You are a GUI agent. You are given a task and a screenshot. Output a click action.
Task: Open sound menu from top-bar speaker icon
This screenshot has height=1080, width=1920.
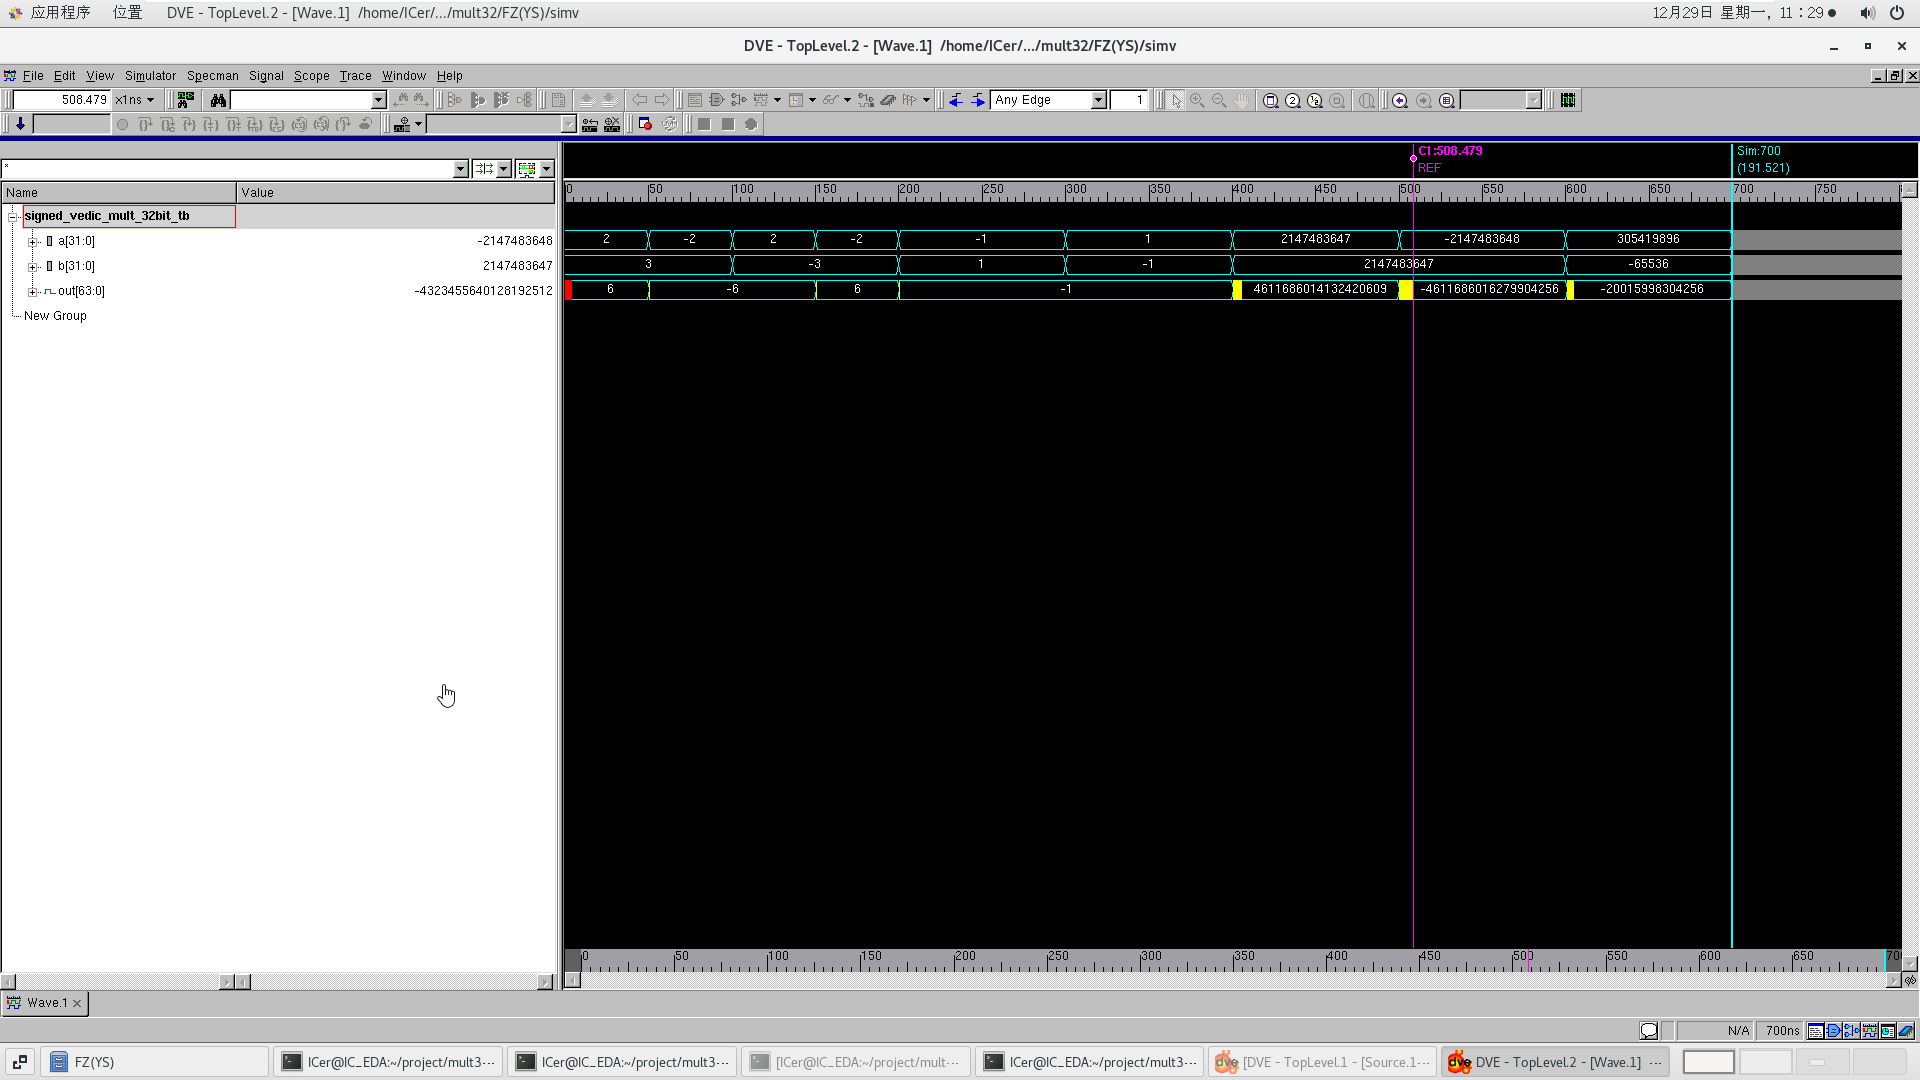point(1866,13)
